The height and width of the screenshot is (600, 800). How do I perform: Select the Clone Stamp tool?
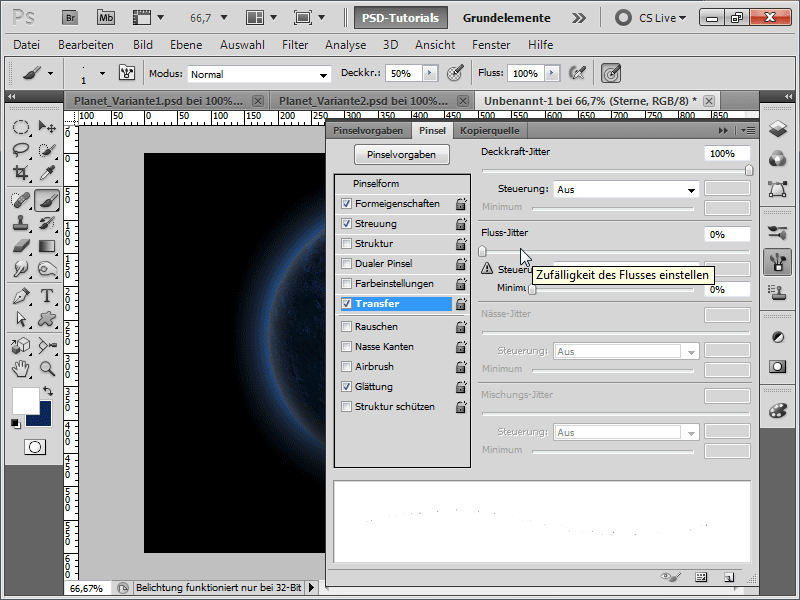[x=21, y=223]
